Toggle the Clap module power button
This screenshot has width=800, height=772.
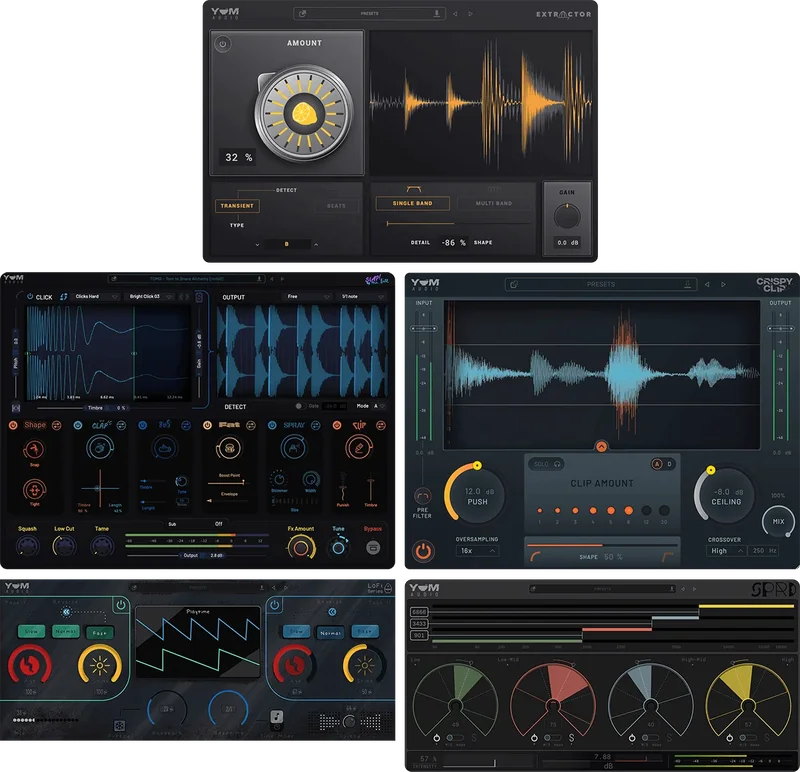78,425
